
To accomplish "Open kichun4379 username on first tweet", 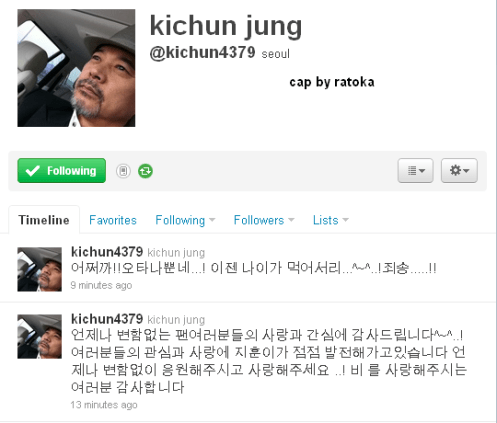I will (107, 252).
